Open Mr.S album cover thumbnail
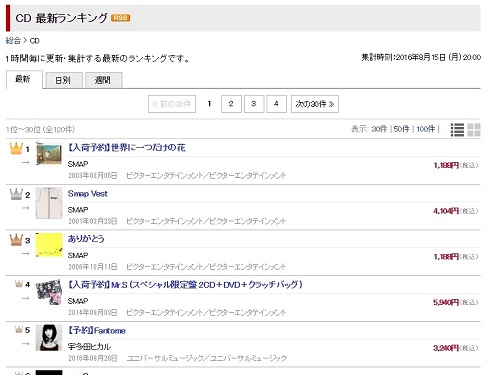The image size is (490, 375). click(x=49, y=292)
